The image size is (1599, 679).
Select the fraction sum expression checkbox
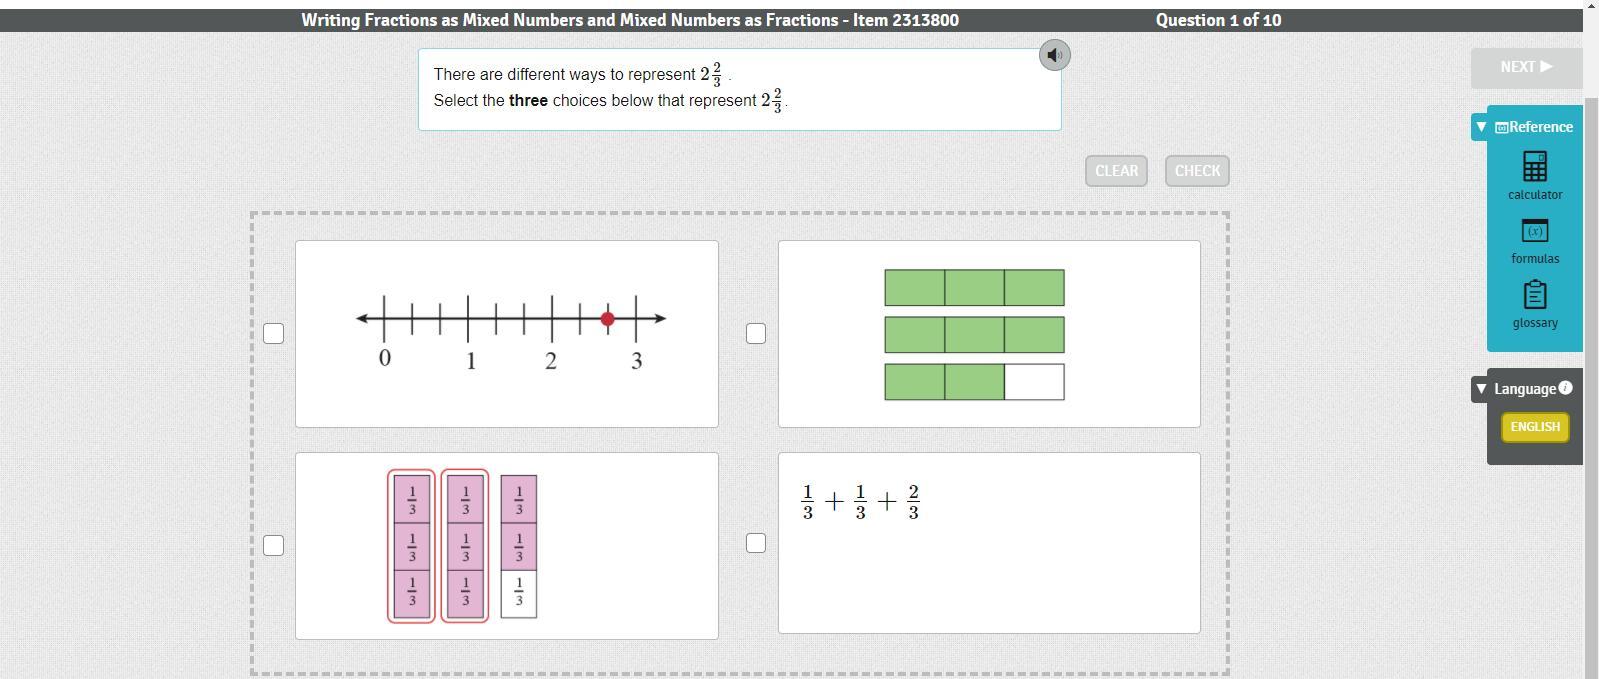(756, 543)
